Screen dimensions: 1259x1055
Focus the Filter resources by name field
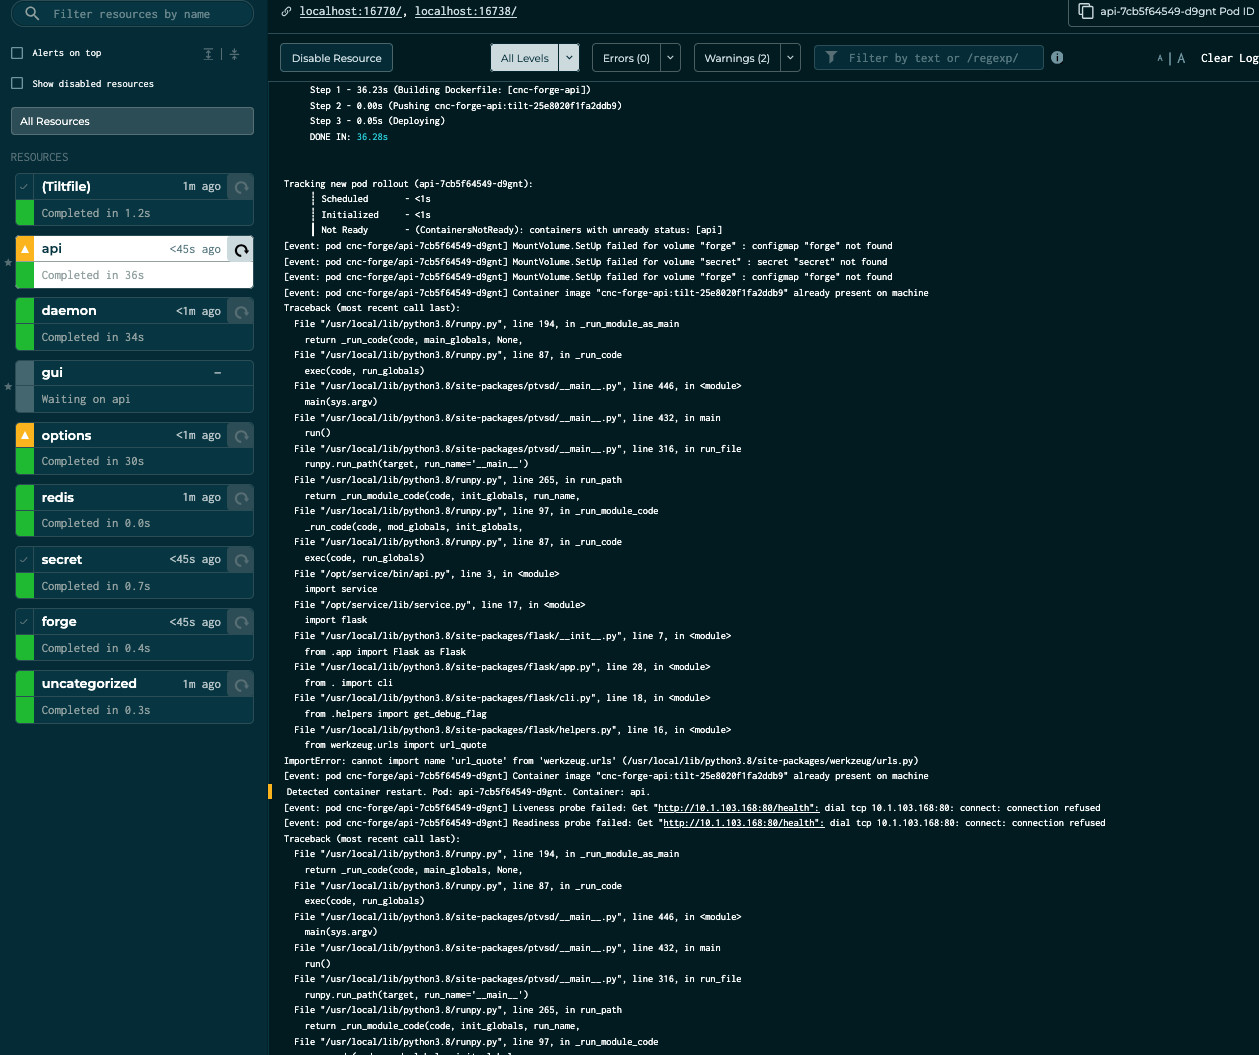pos(132,14)
